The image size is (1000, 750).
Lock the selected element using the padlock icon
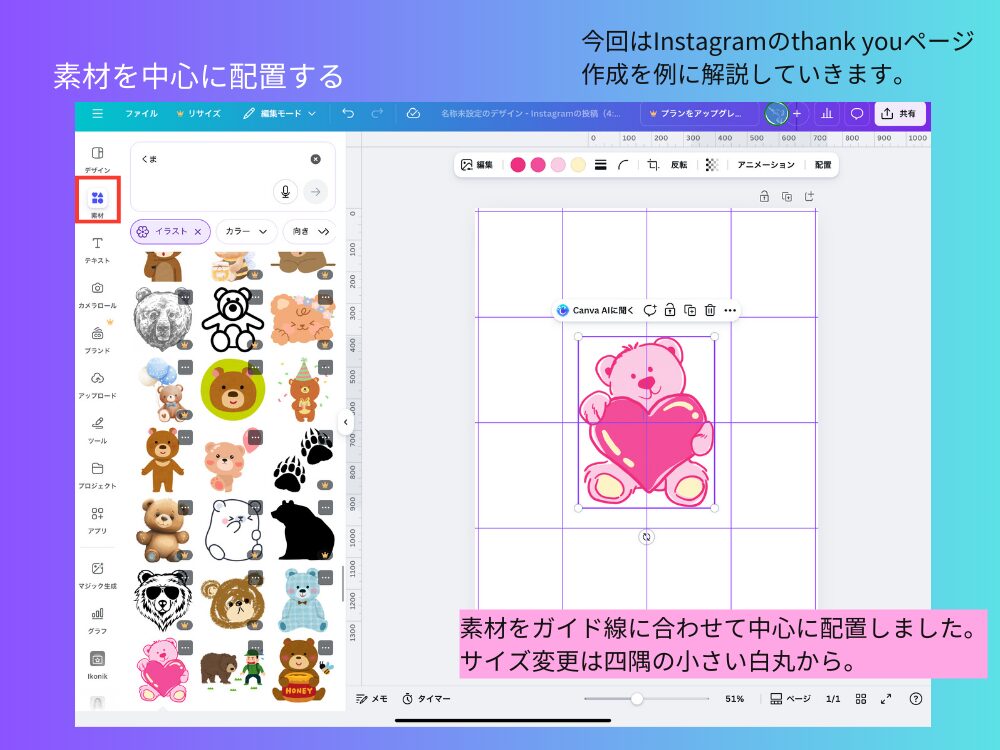pyautogui.click(x=670, y=311)
